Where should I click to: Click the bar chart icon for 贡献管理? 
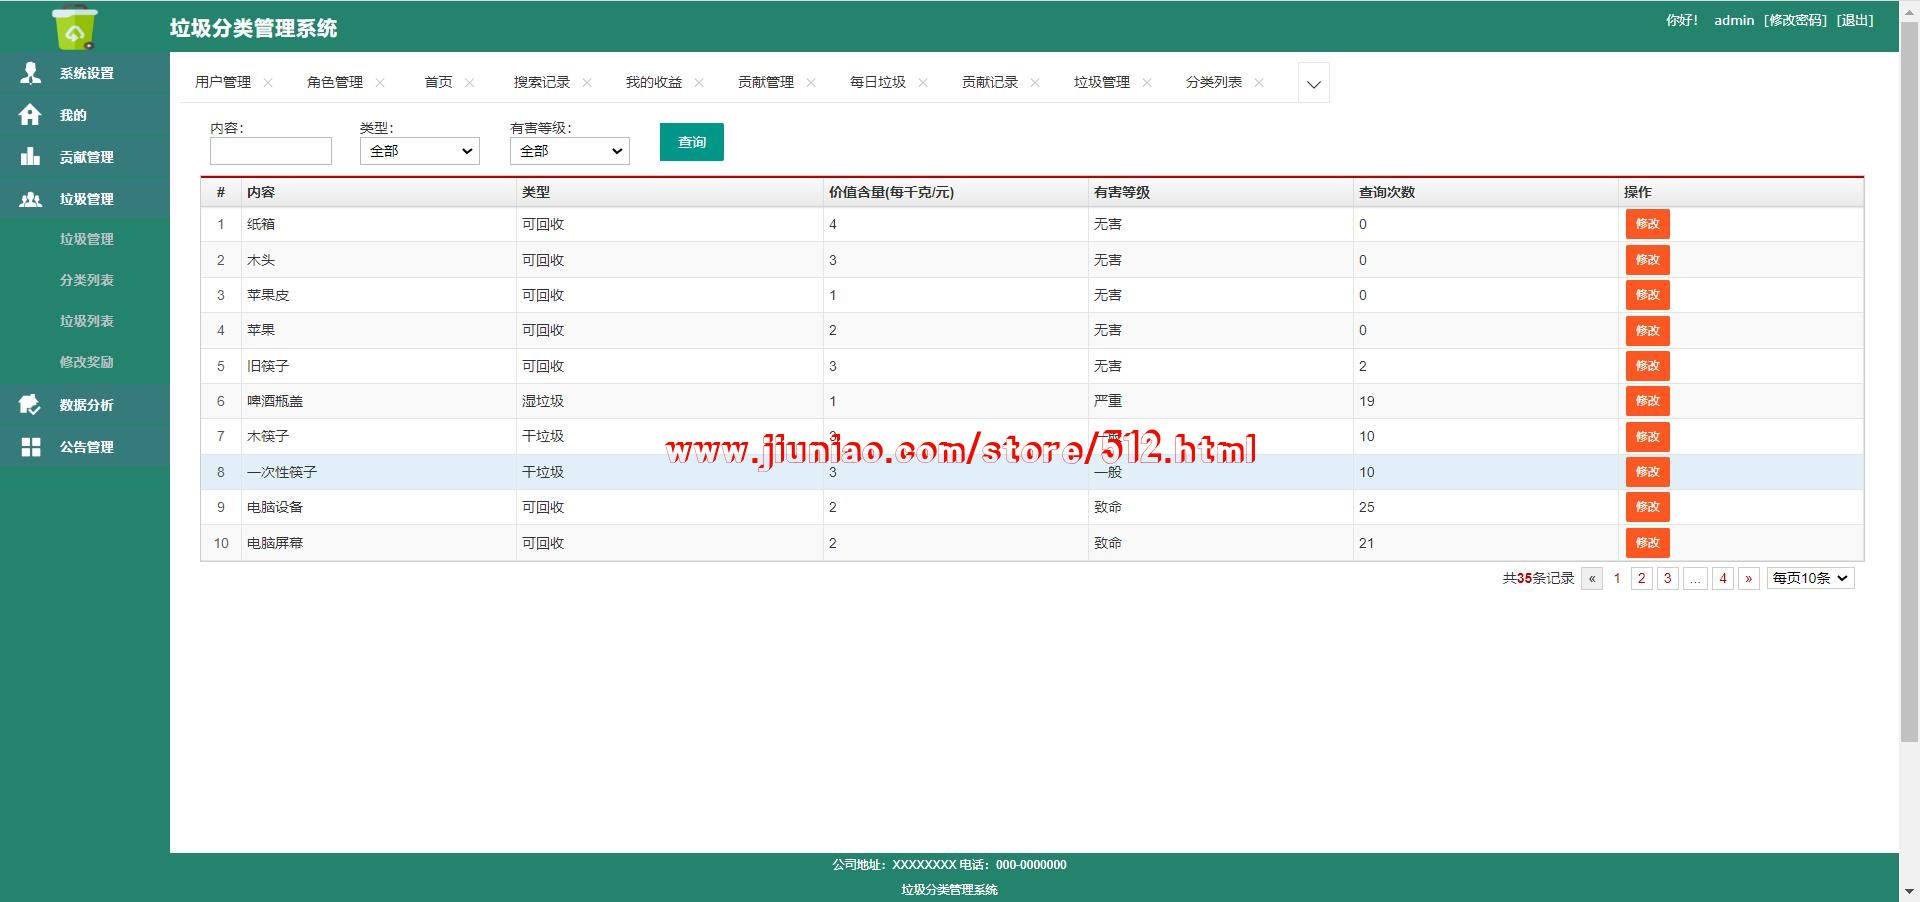[x=31, y=157]
